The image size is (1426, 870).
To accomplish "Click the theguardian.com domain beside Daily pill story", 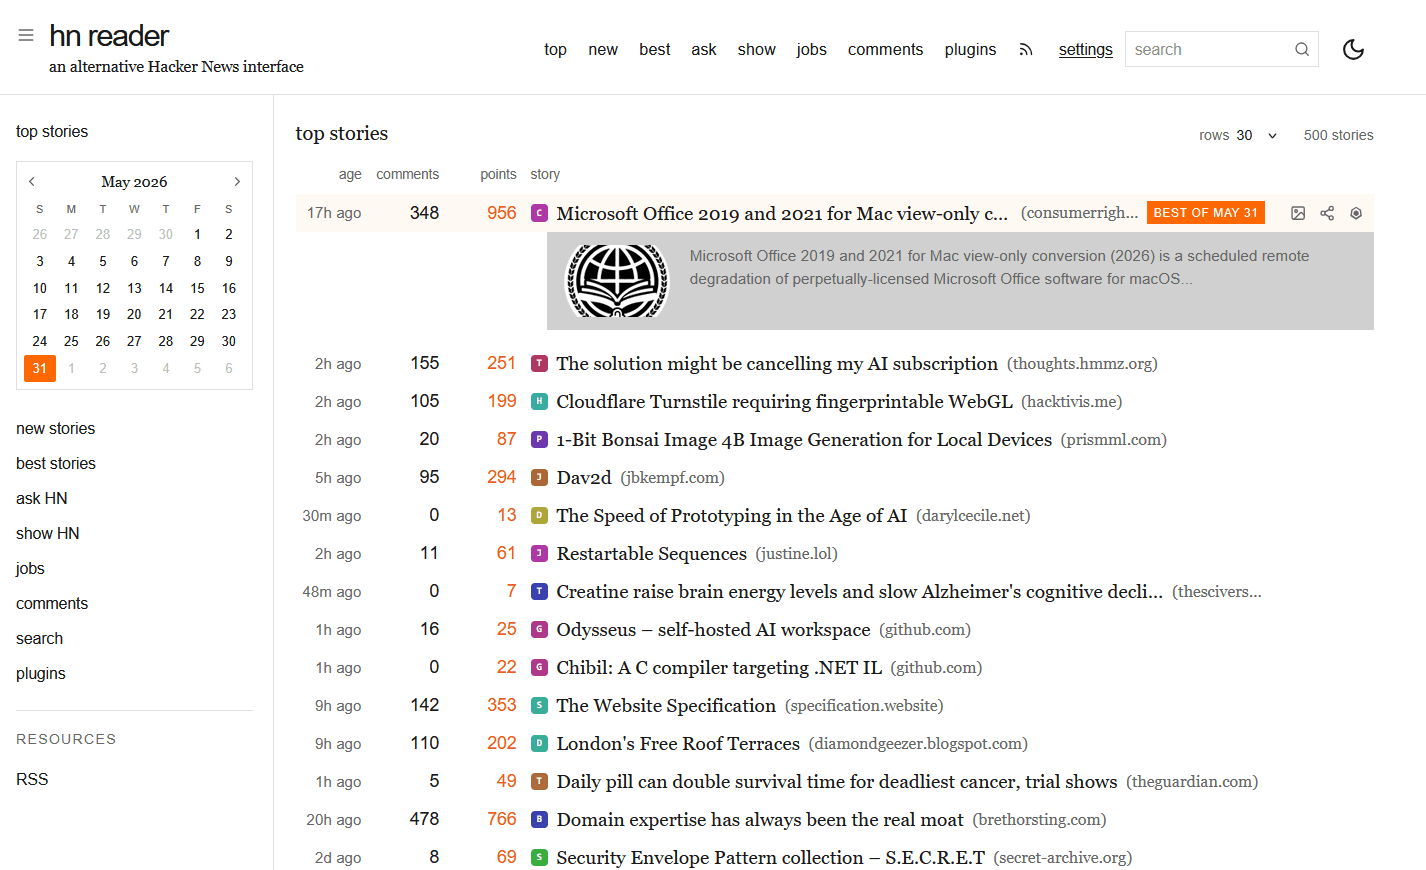I will tap(1192, 781).
